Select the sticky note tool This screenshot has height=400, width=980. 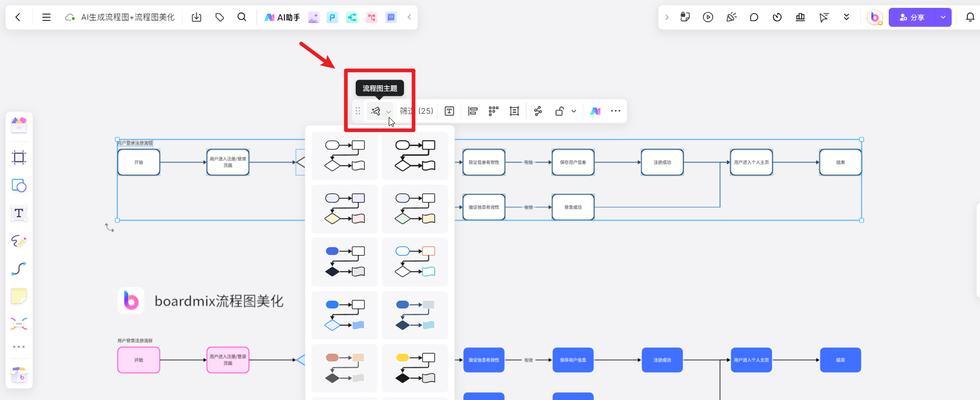[19, 296]
